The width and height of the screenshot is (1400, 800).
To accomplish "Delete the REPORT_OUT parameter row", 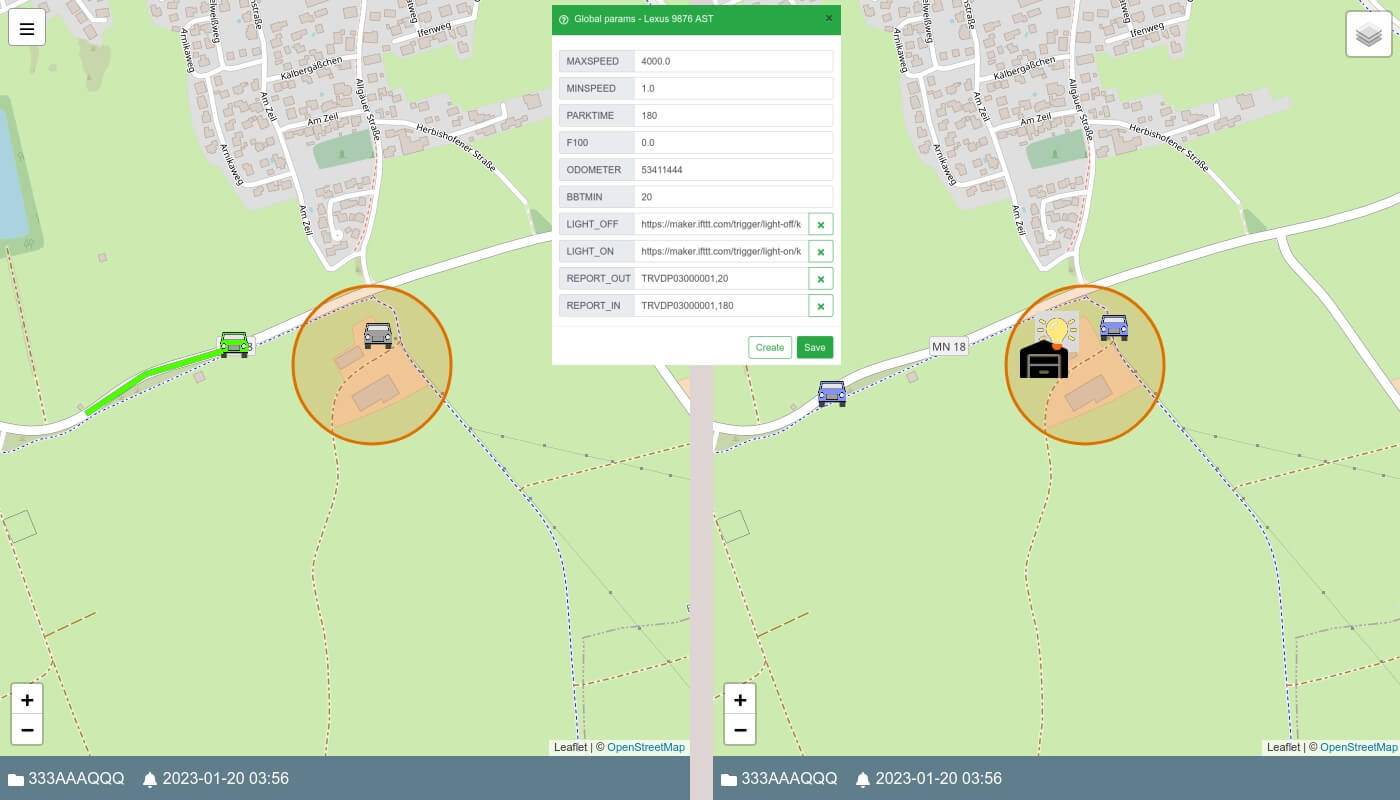I will click(820, 279).
